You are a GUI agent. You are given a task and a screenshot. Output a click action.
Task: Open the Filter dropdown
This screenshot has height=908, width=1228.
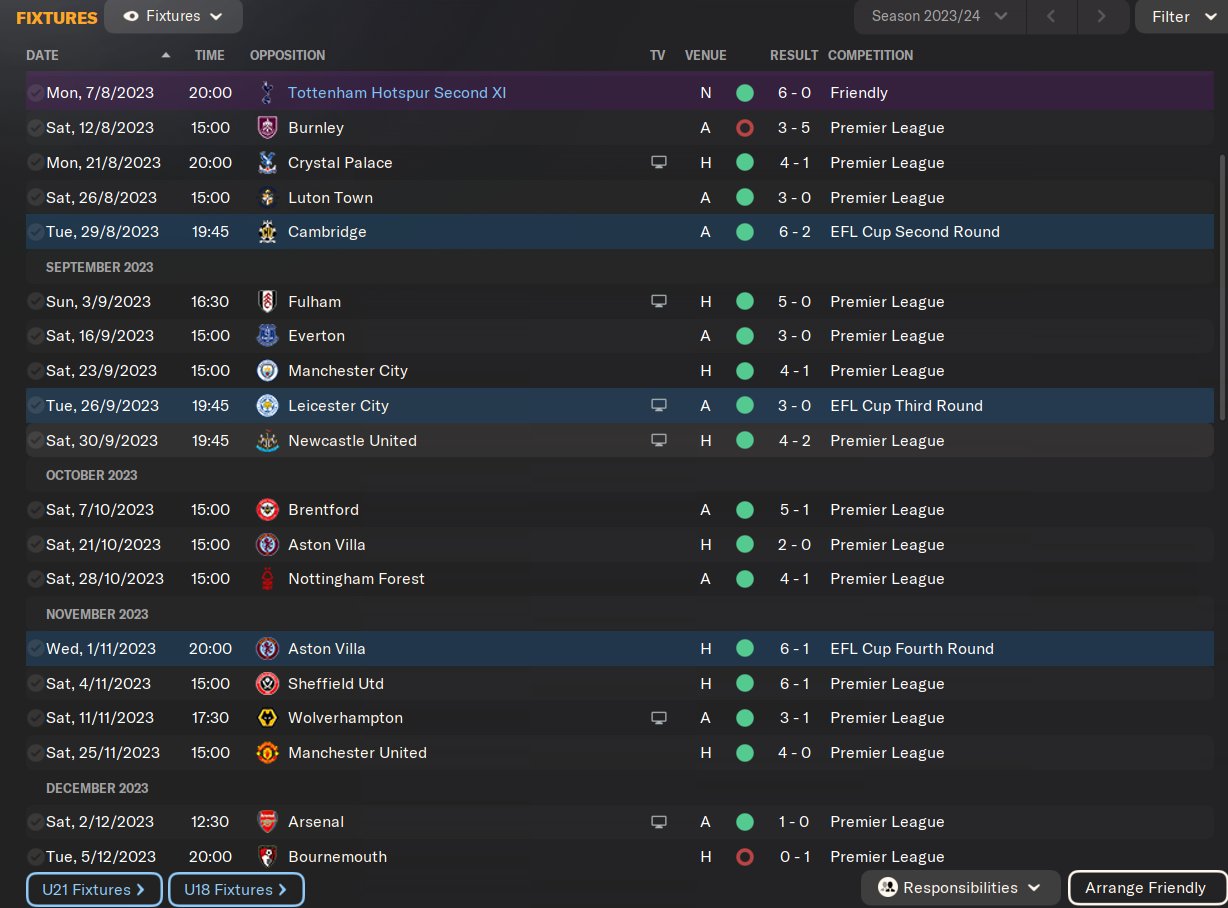[1180, 16]
